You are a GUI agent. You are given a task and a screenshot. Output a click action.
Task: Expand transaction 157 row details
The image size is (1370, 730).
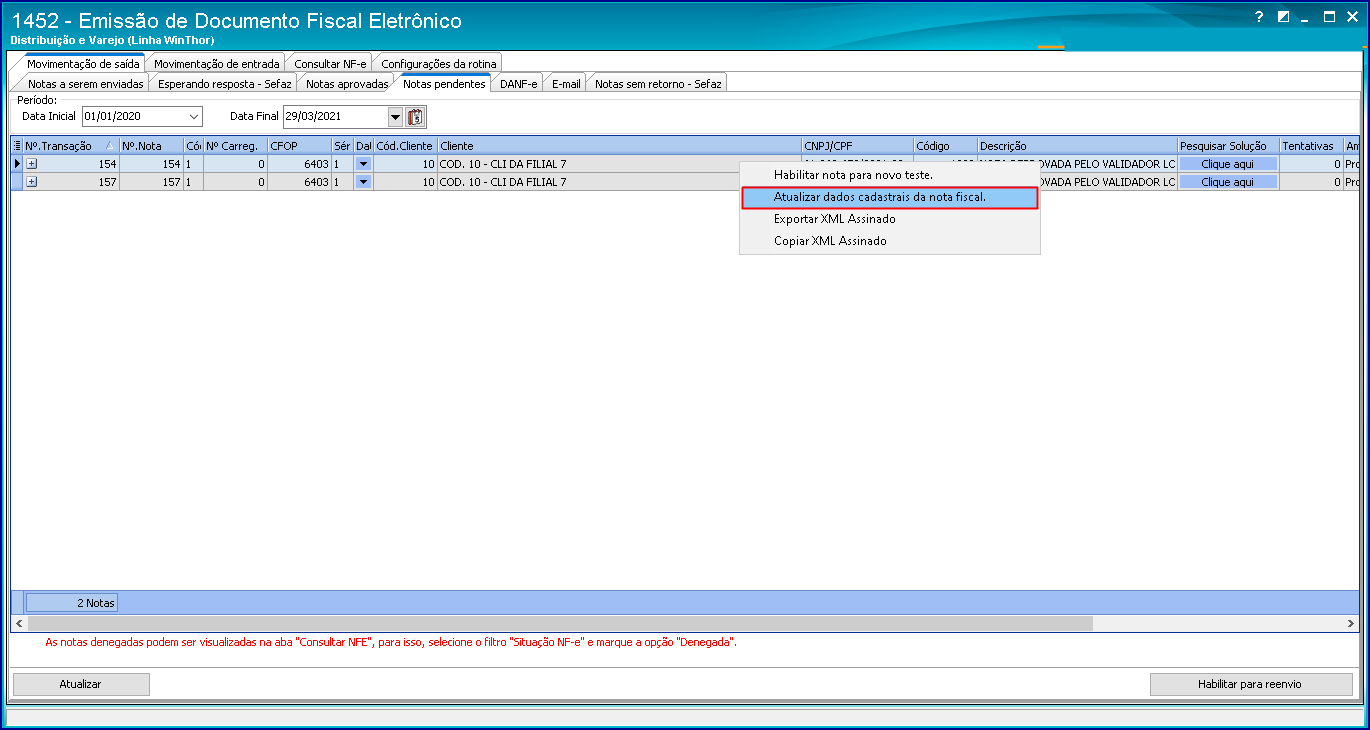point(31,182)
